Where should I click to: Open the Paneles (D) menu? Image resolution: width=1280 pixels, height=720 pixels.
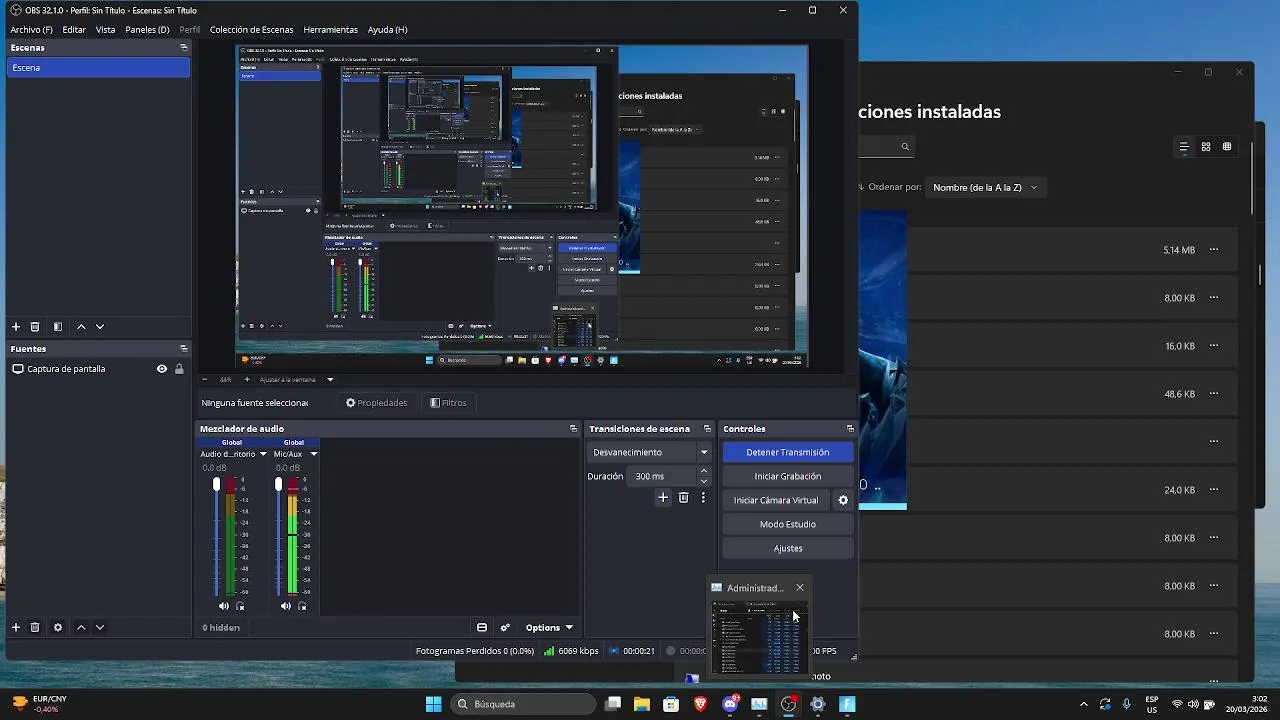147,30
